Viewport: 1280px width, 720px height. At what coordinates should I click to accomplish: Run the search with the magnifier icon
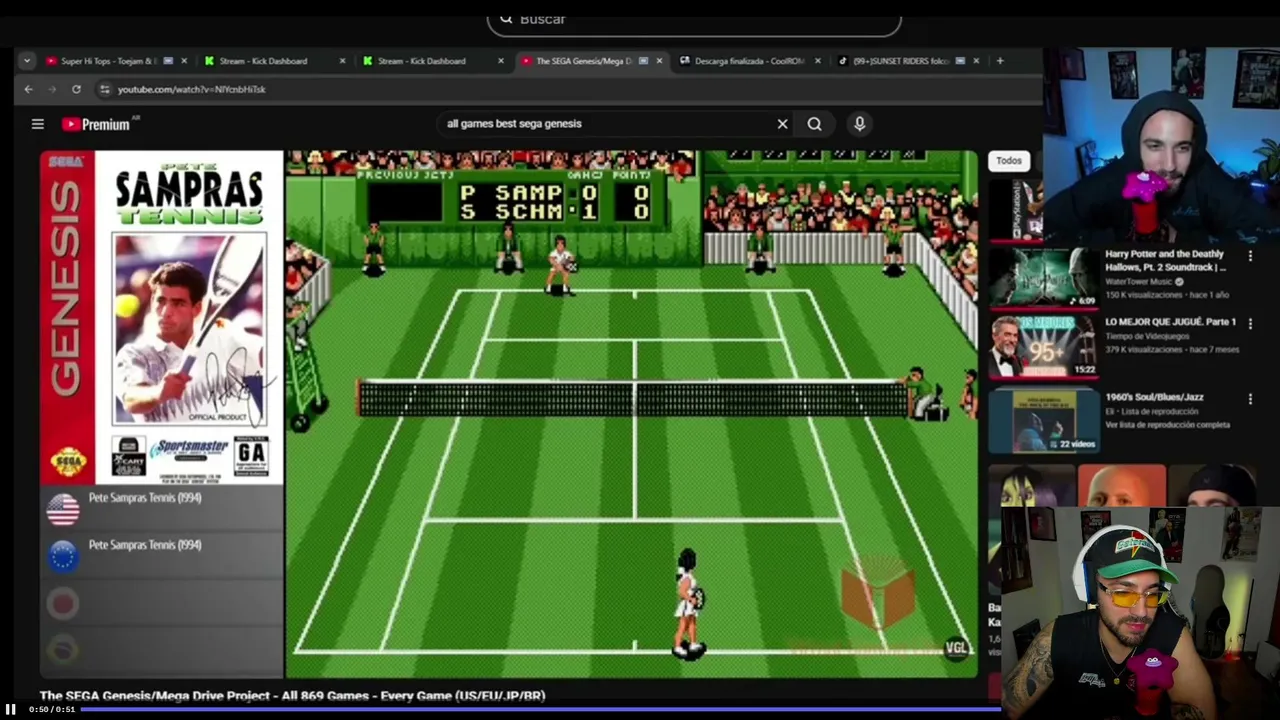815,124
